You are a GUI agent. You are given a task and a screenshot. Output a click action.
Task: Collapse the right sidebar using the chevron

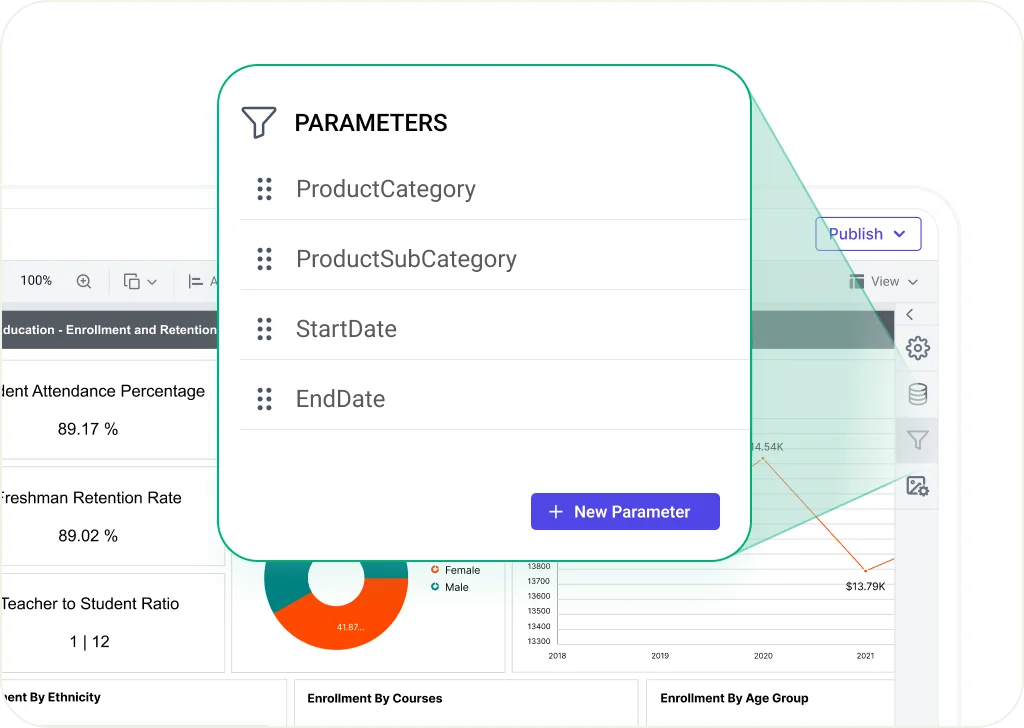click(909, 315)
